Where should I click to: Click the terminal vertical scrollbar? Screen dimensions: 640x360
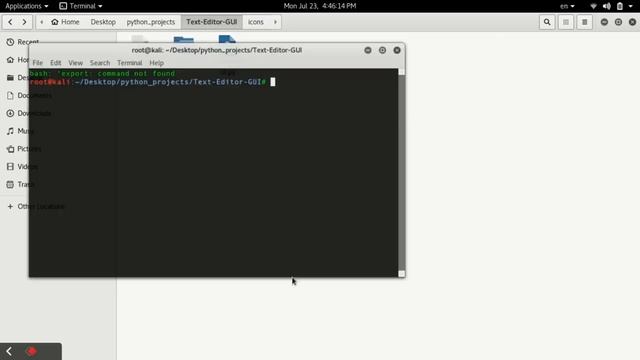tap(402, 173)
